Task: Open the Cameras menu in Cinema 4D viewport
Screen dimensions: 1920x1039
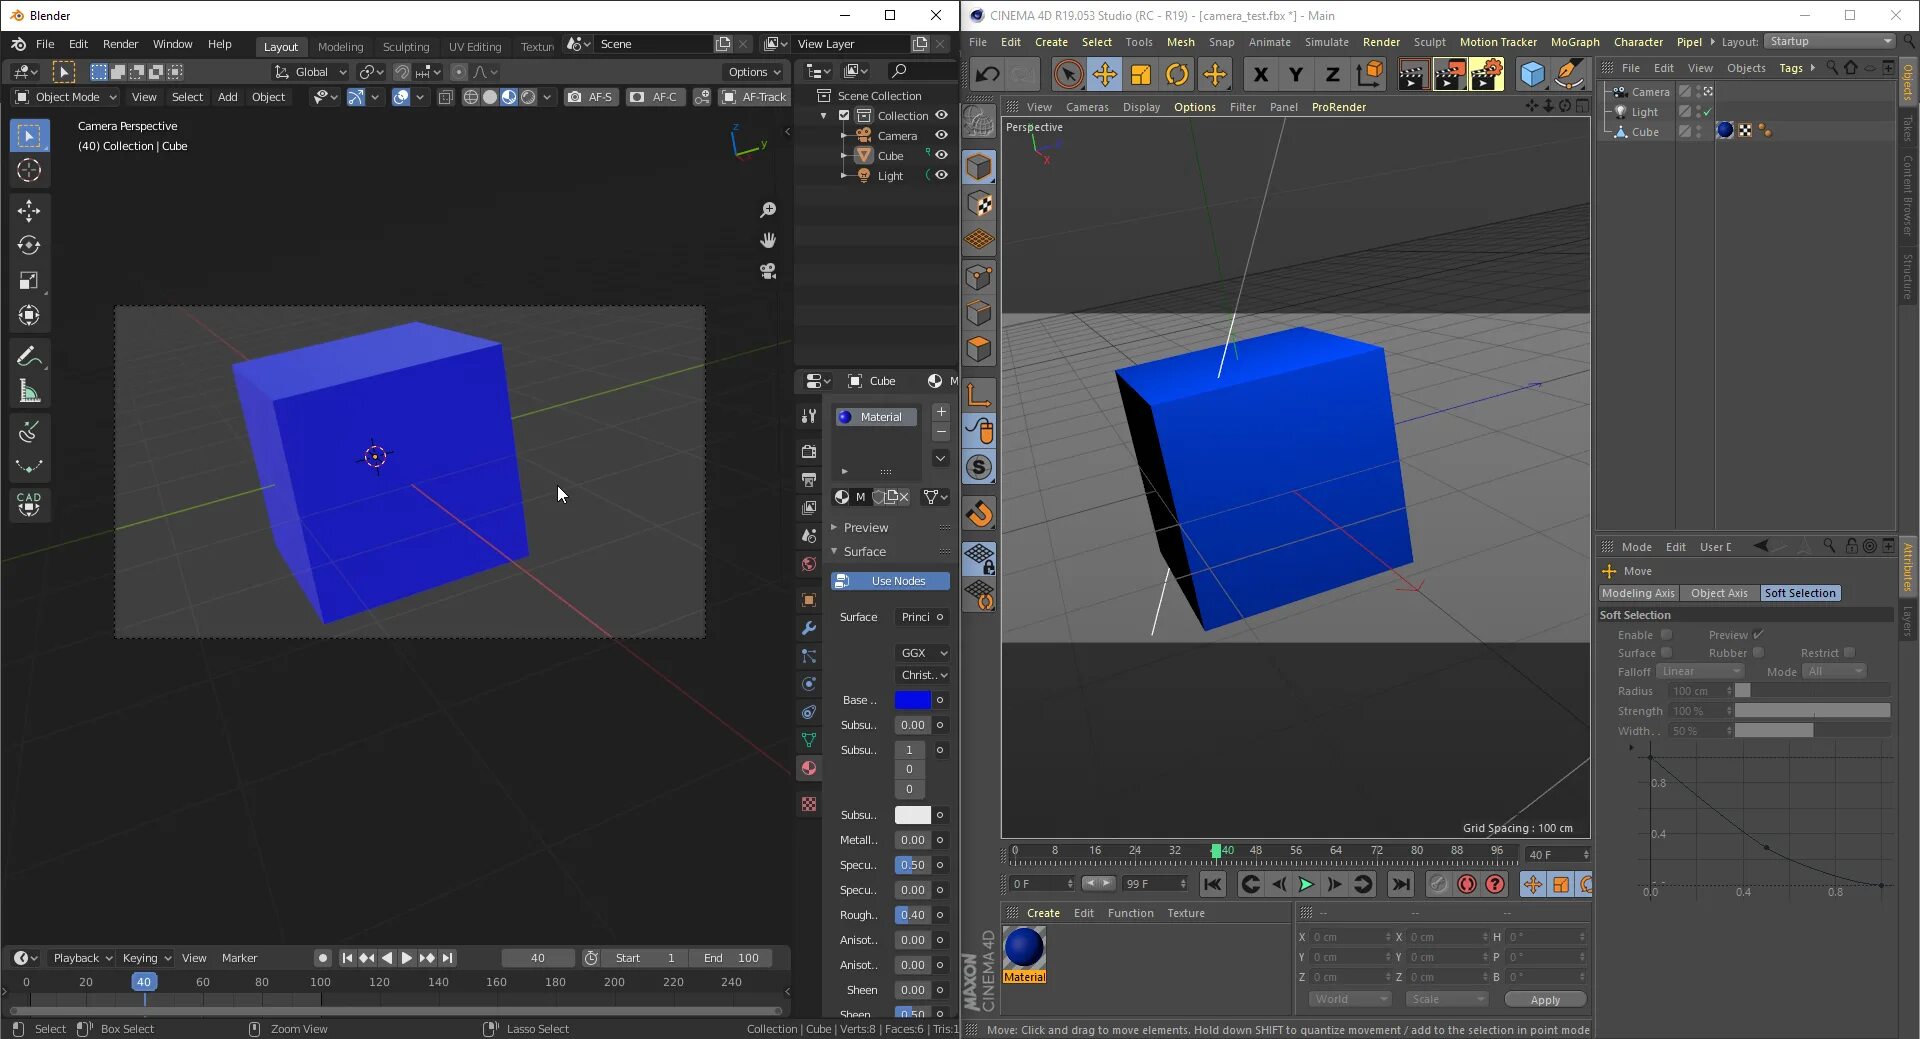Action: (x=1087, y=107)
